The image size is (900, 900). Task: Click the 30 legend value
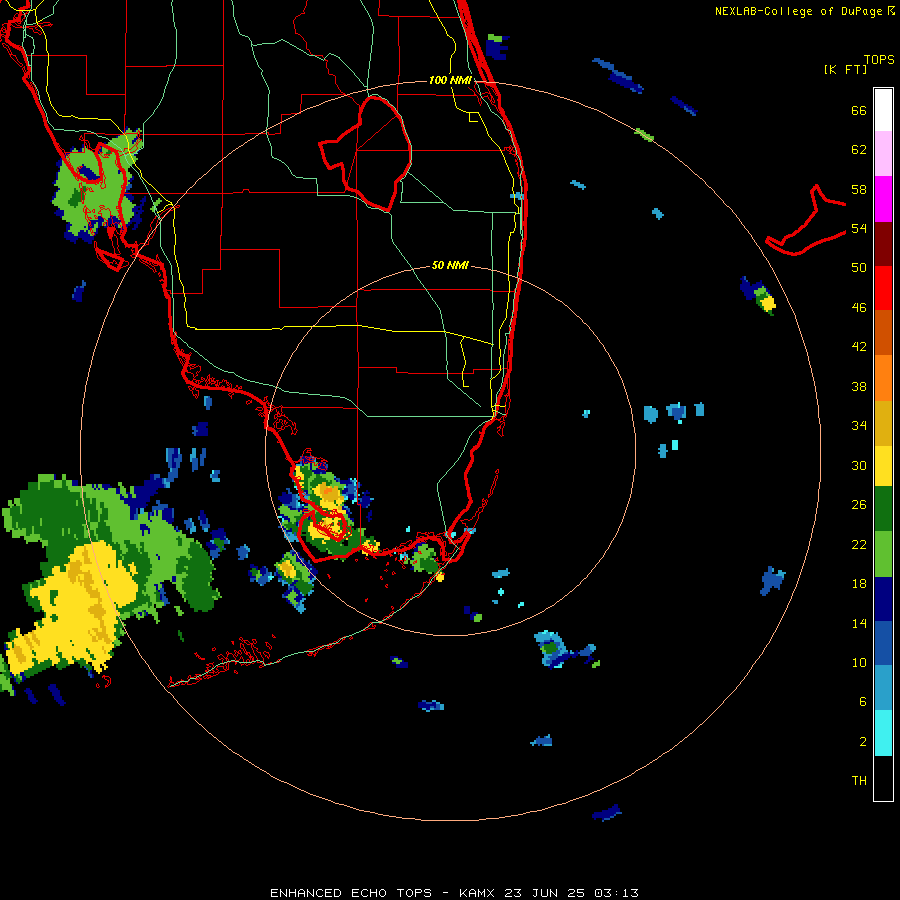859,465
